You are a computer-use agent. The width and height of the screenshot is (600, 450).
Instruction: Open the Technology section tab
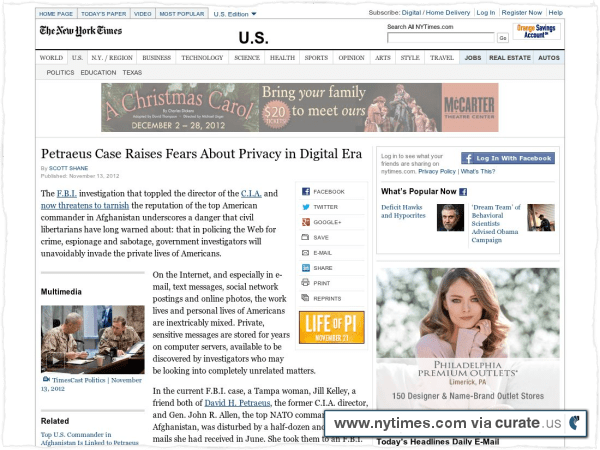(202, 58)
